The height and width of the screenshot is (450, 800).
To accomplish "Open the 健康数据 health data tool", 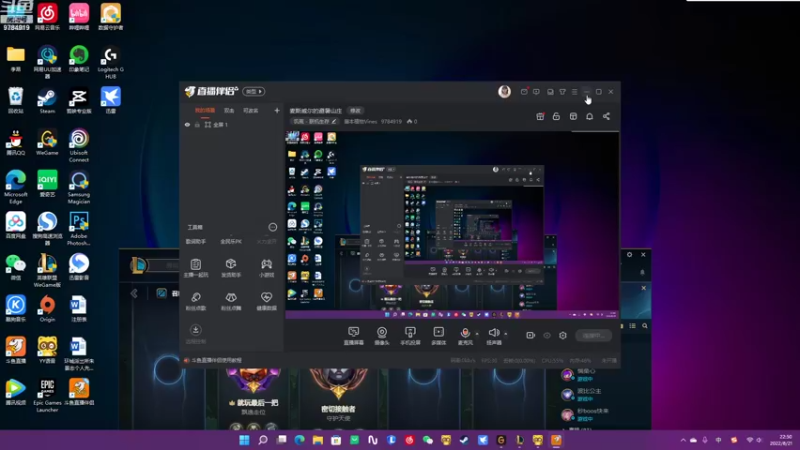I will point(266,301).
